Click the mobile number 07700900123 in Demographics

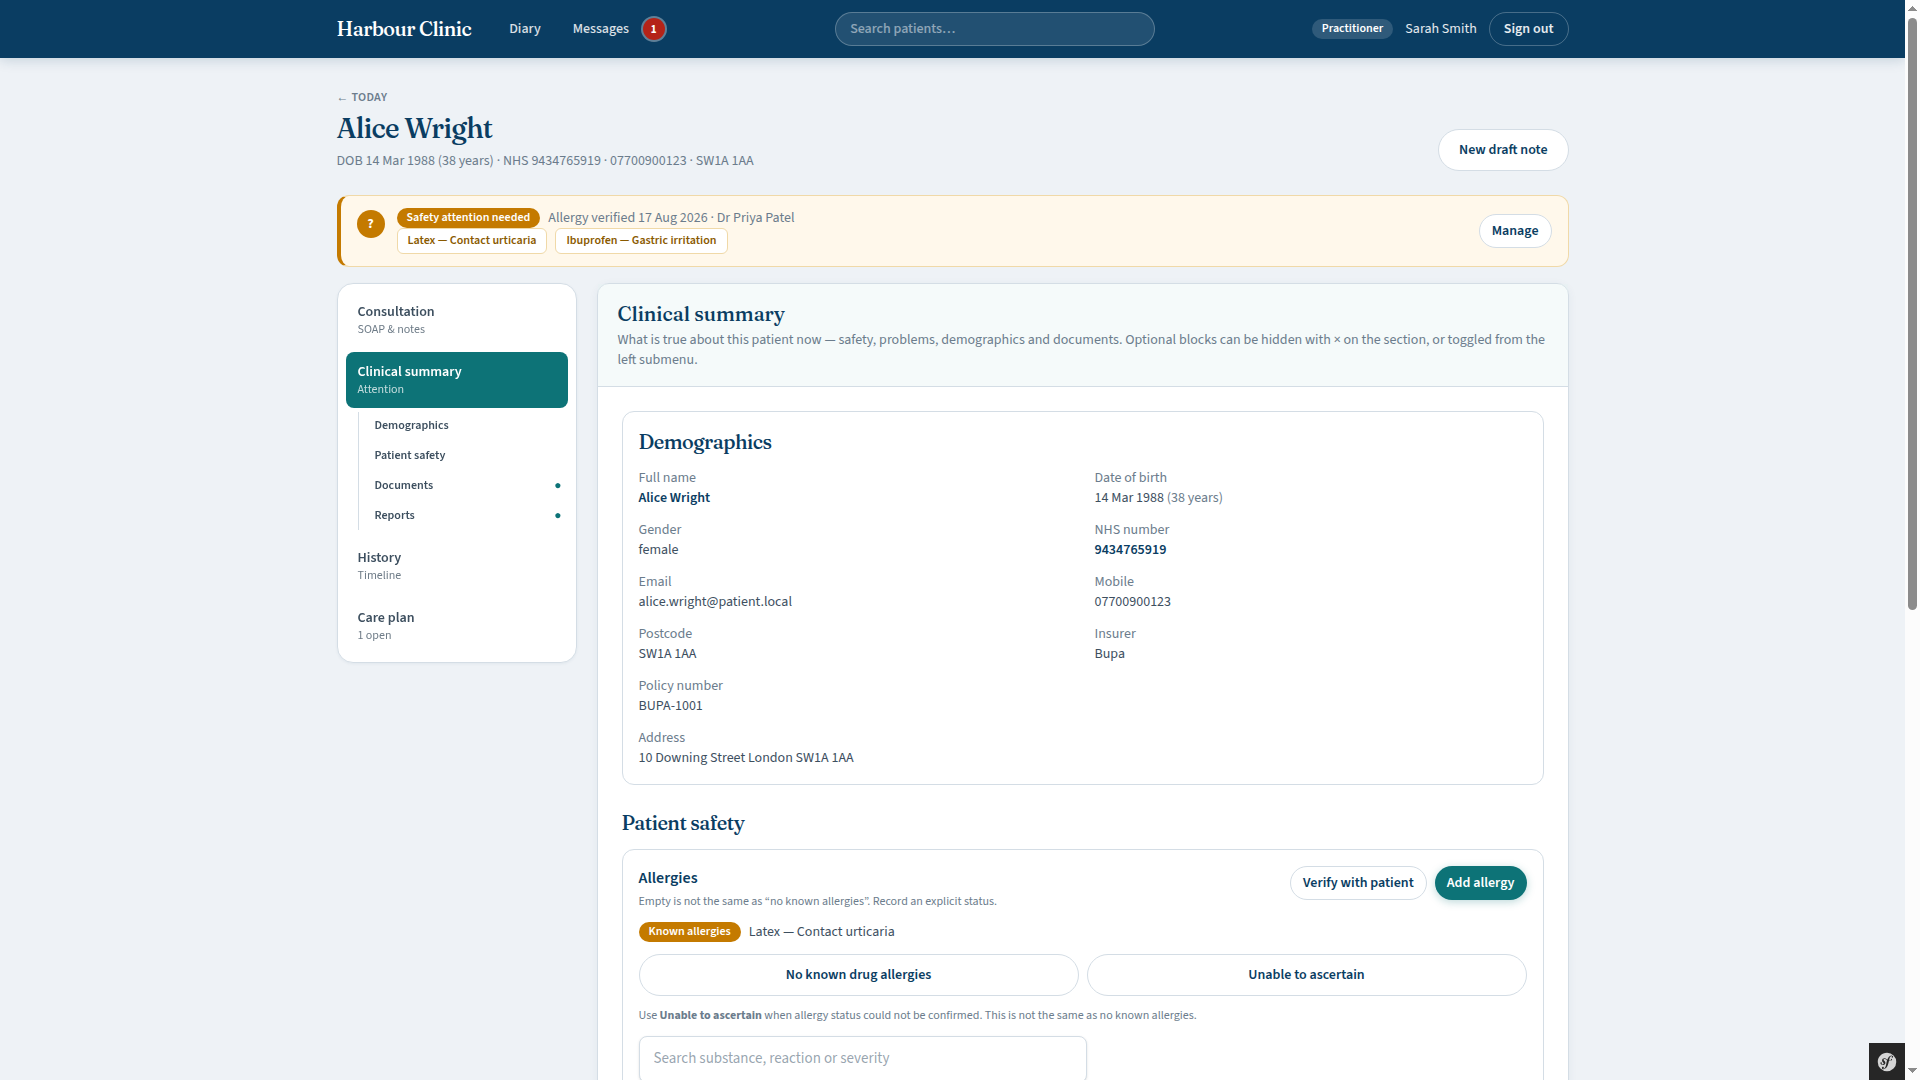tap(1132, 602)
